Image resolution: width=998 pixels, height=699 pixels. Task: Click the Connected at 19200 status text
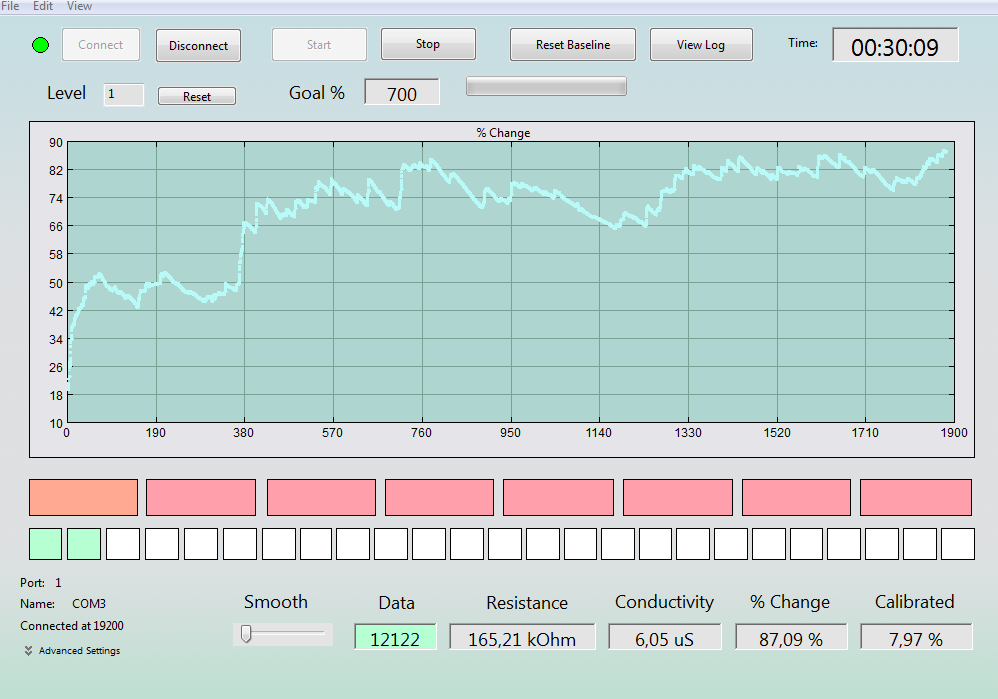[72, 626]
